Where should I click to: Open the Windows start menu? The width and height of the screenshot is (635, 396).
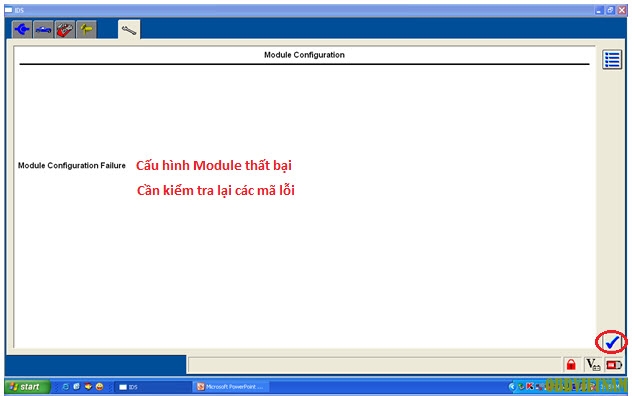point(28,387)
